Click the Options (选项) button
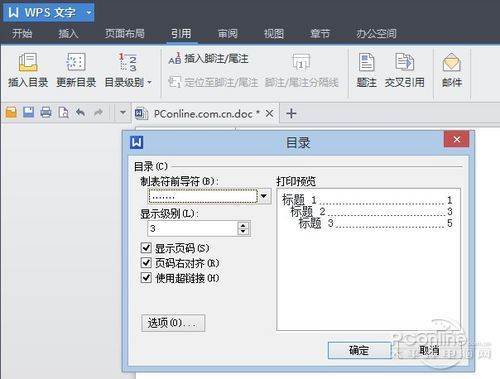The image size is (500, 379). point(173,323)
